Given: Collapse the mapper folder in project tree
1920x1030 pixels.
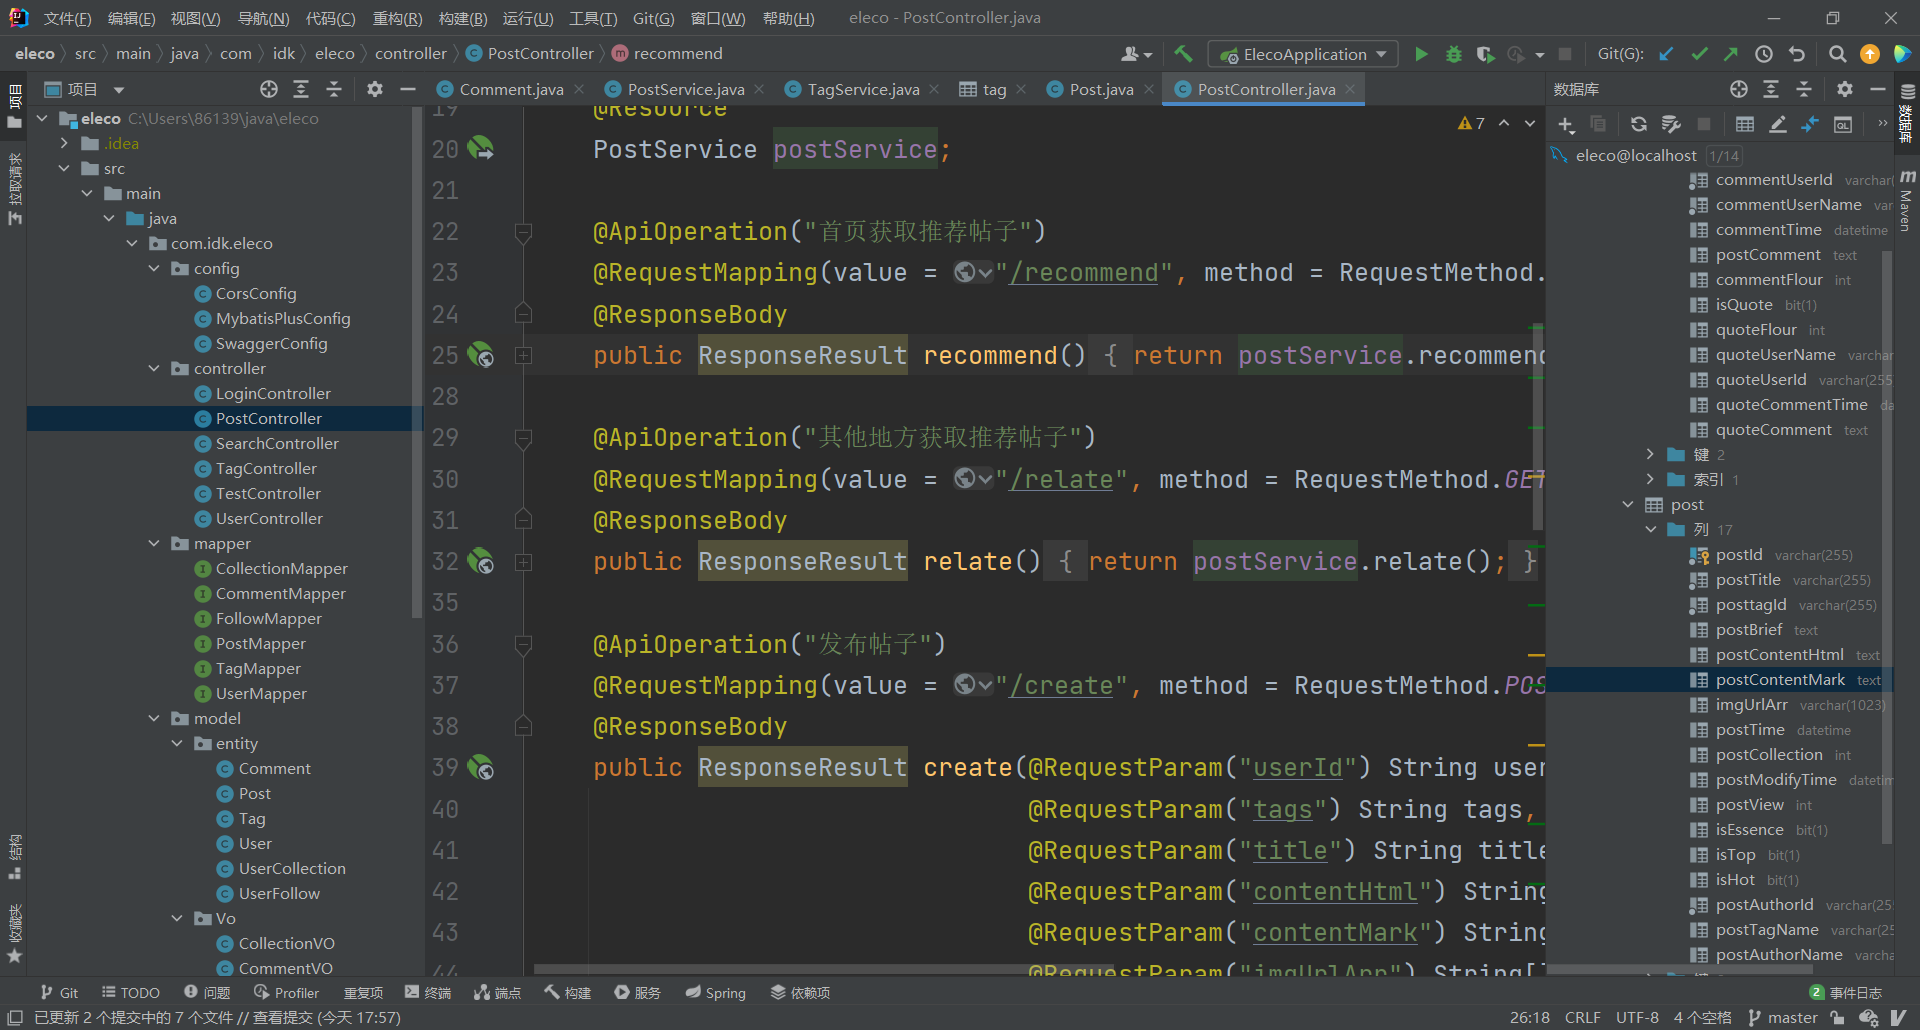Looking at the screenshot, I should pos(154,543).
